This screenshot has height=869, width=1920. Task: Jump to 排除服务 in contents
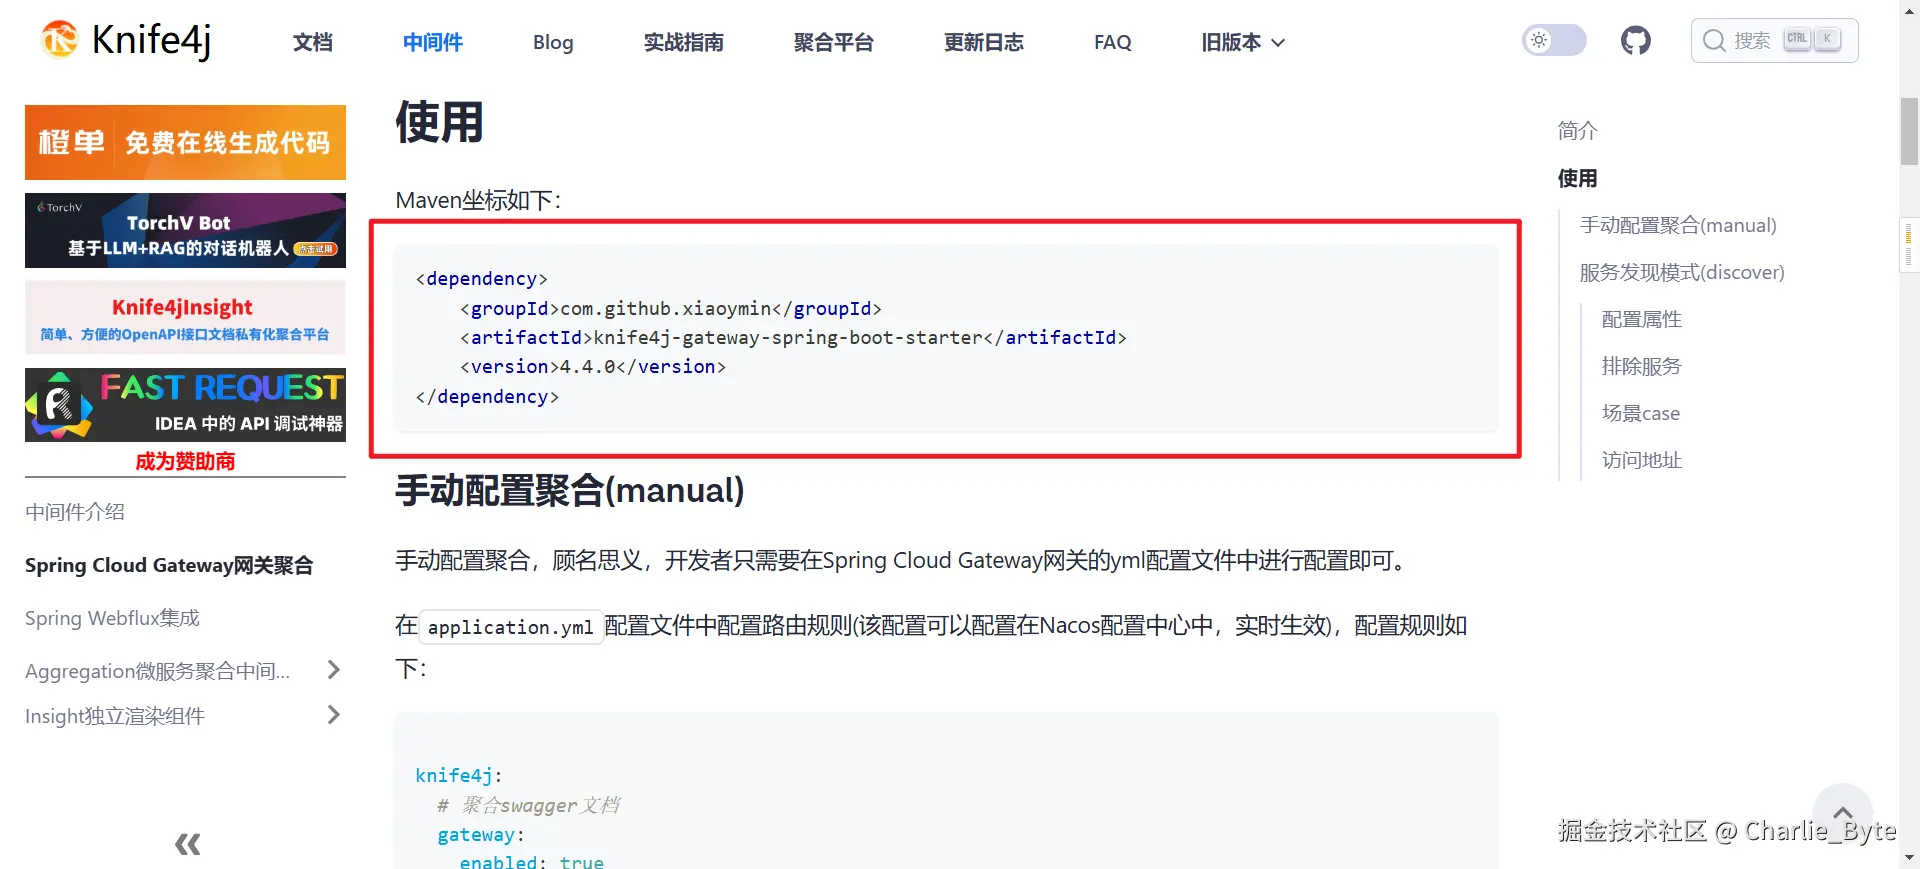coord(1641,366)
